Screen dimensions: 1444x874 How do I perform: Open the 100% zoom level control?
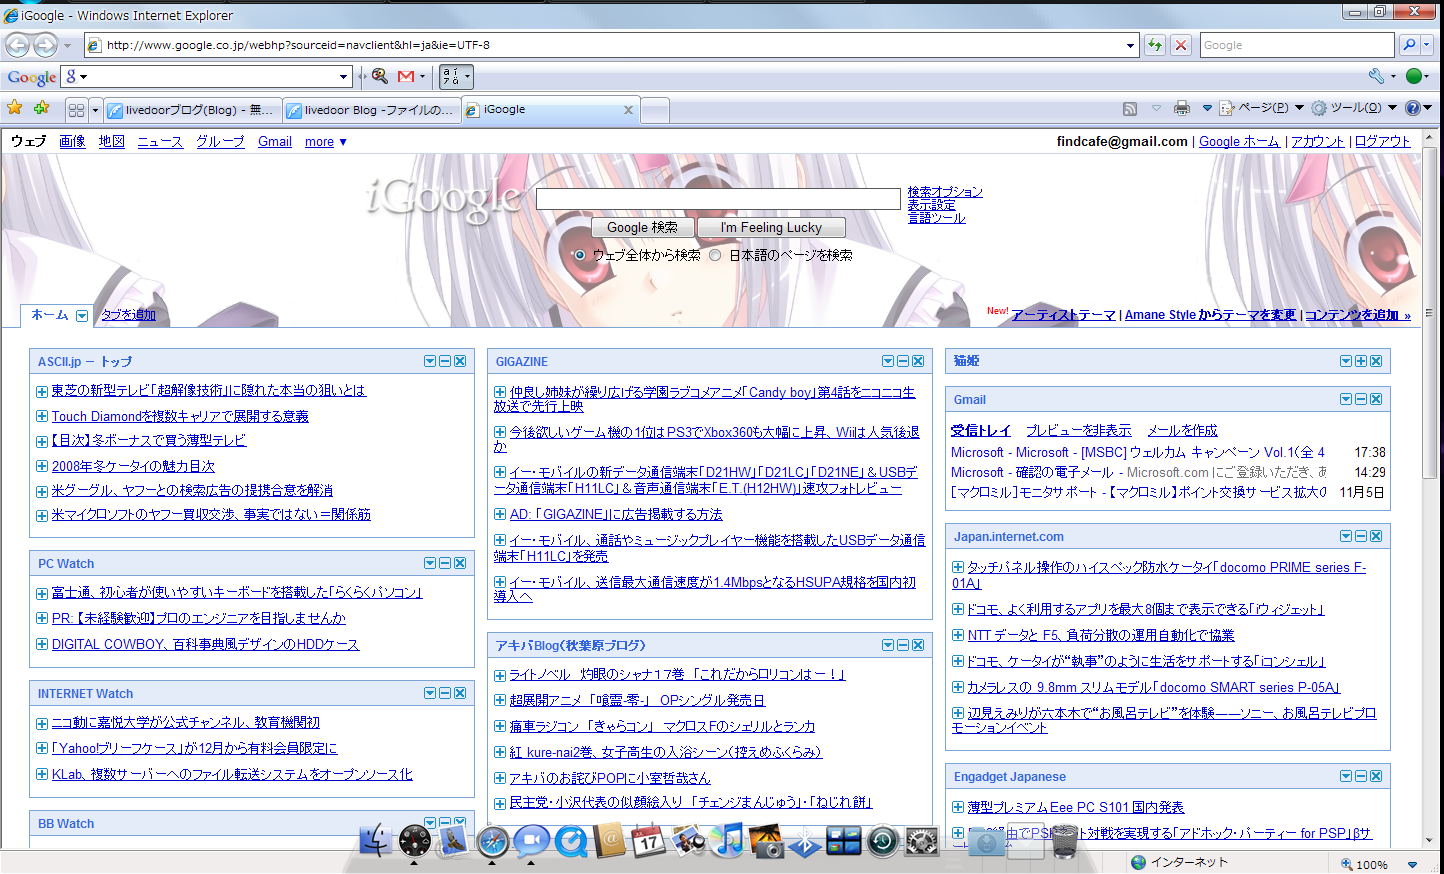pos(1378,864)
